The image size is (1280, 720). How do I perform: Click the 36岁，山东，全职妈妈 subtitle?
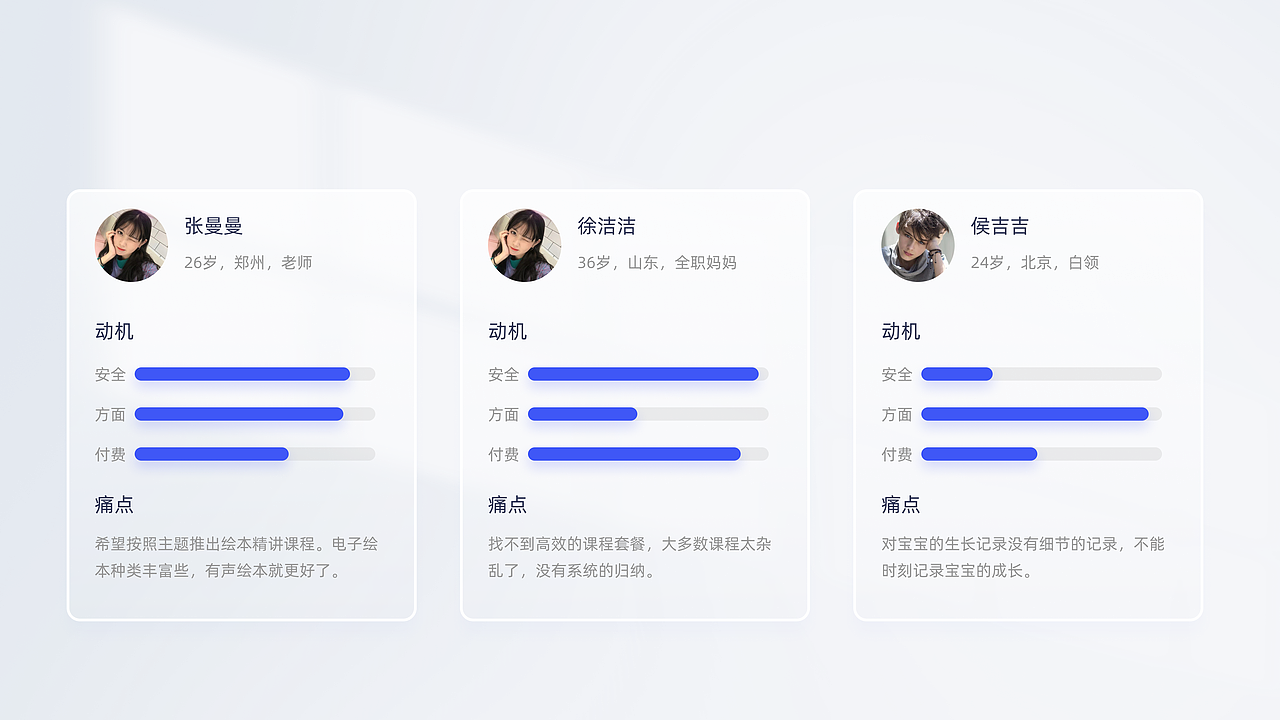click(656, 262)
